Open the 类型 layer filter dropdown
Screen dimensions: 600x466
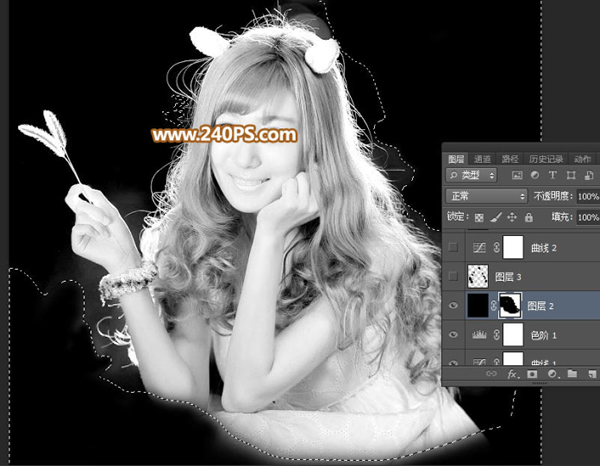pyautogui.click(x=471, y=175)
